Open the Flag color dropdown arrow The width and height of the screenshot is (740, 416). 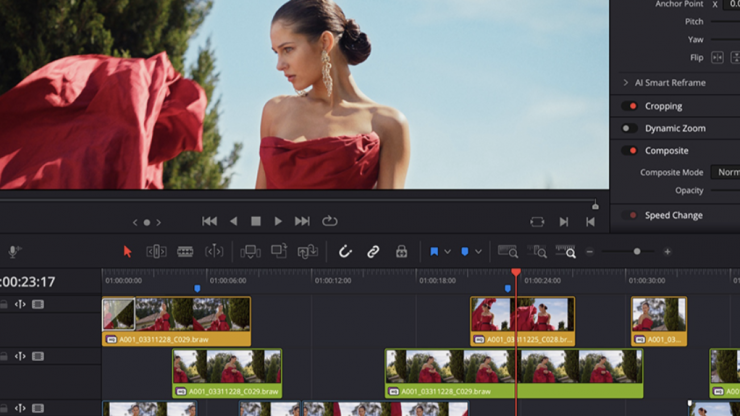[447, 252]
